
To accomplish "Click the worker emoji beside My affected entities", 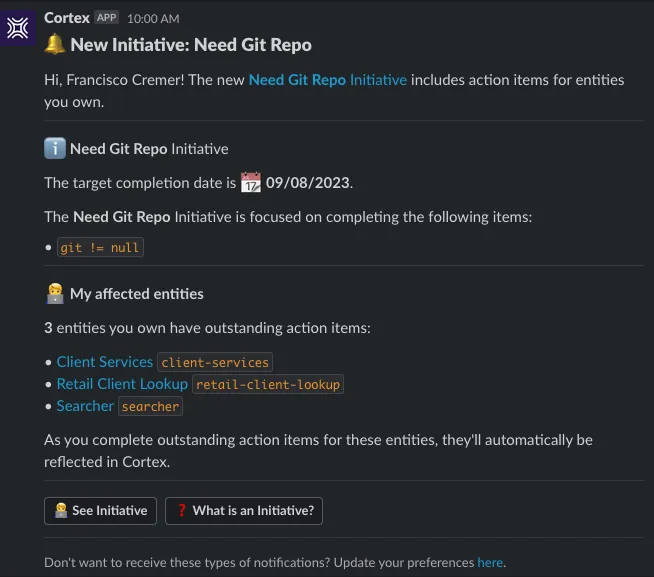I will (55, 294).
